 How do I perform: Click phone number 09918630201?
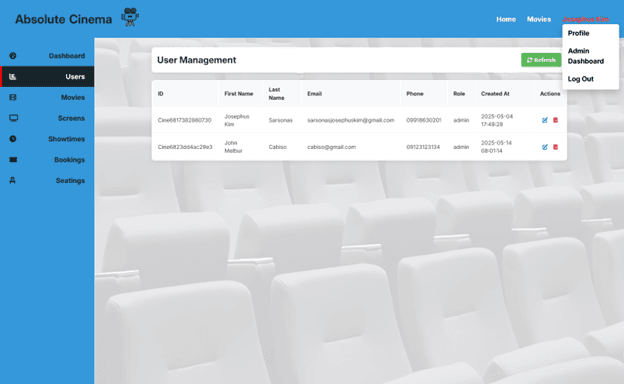[423, 120]
